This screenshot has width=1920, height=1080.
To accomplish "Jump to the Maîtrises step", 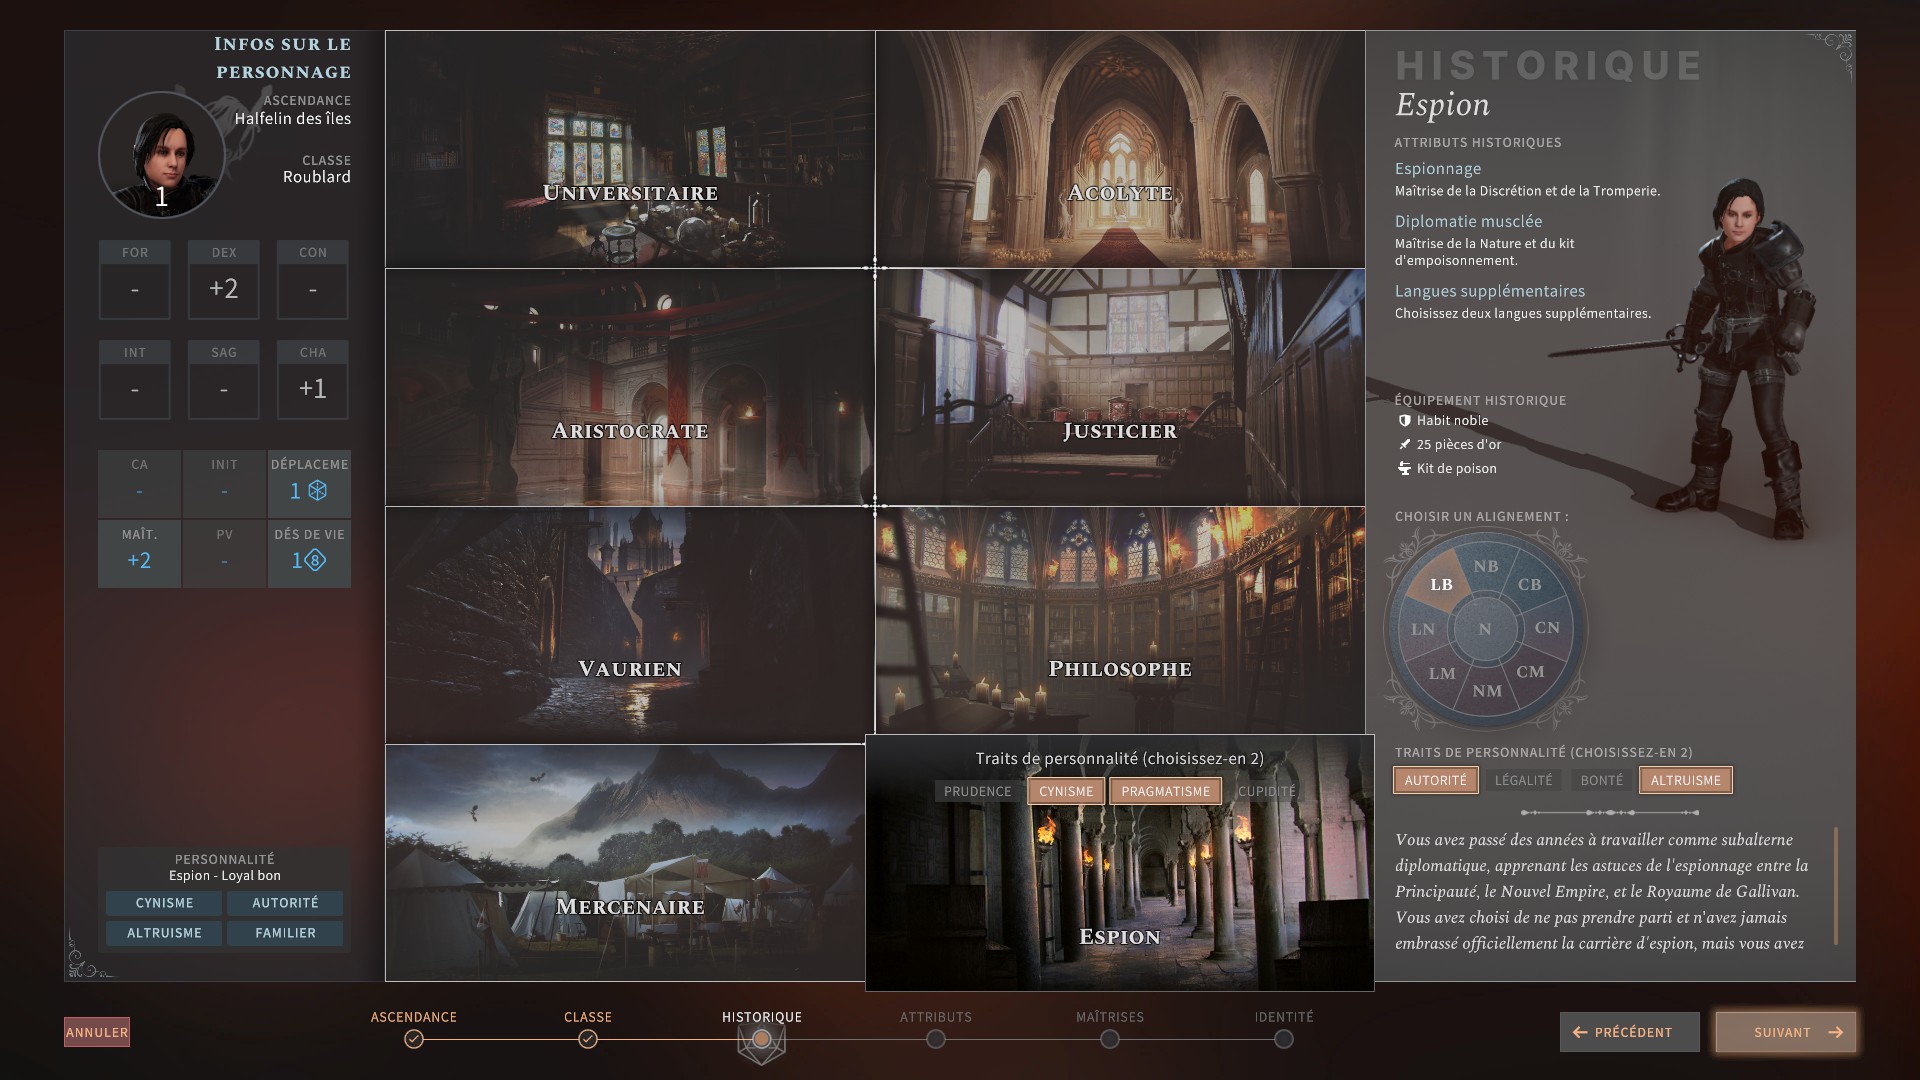I will [x=1110, y=1039].
